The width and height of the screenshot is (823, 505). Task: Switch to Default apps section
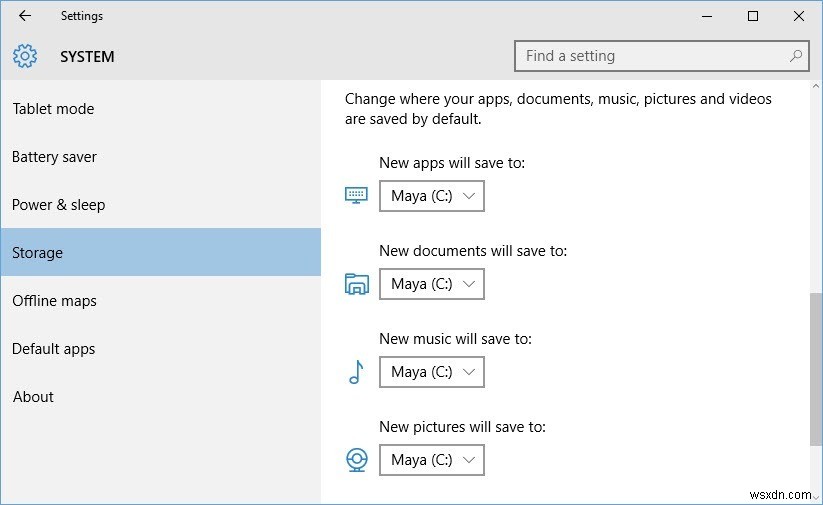tap(161, 349)
